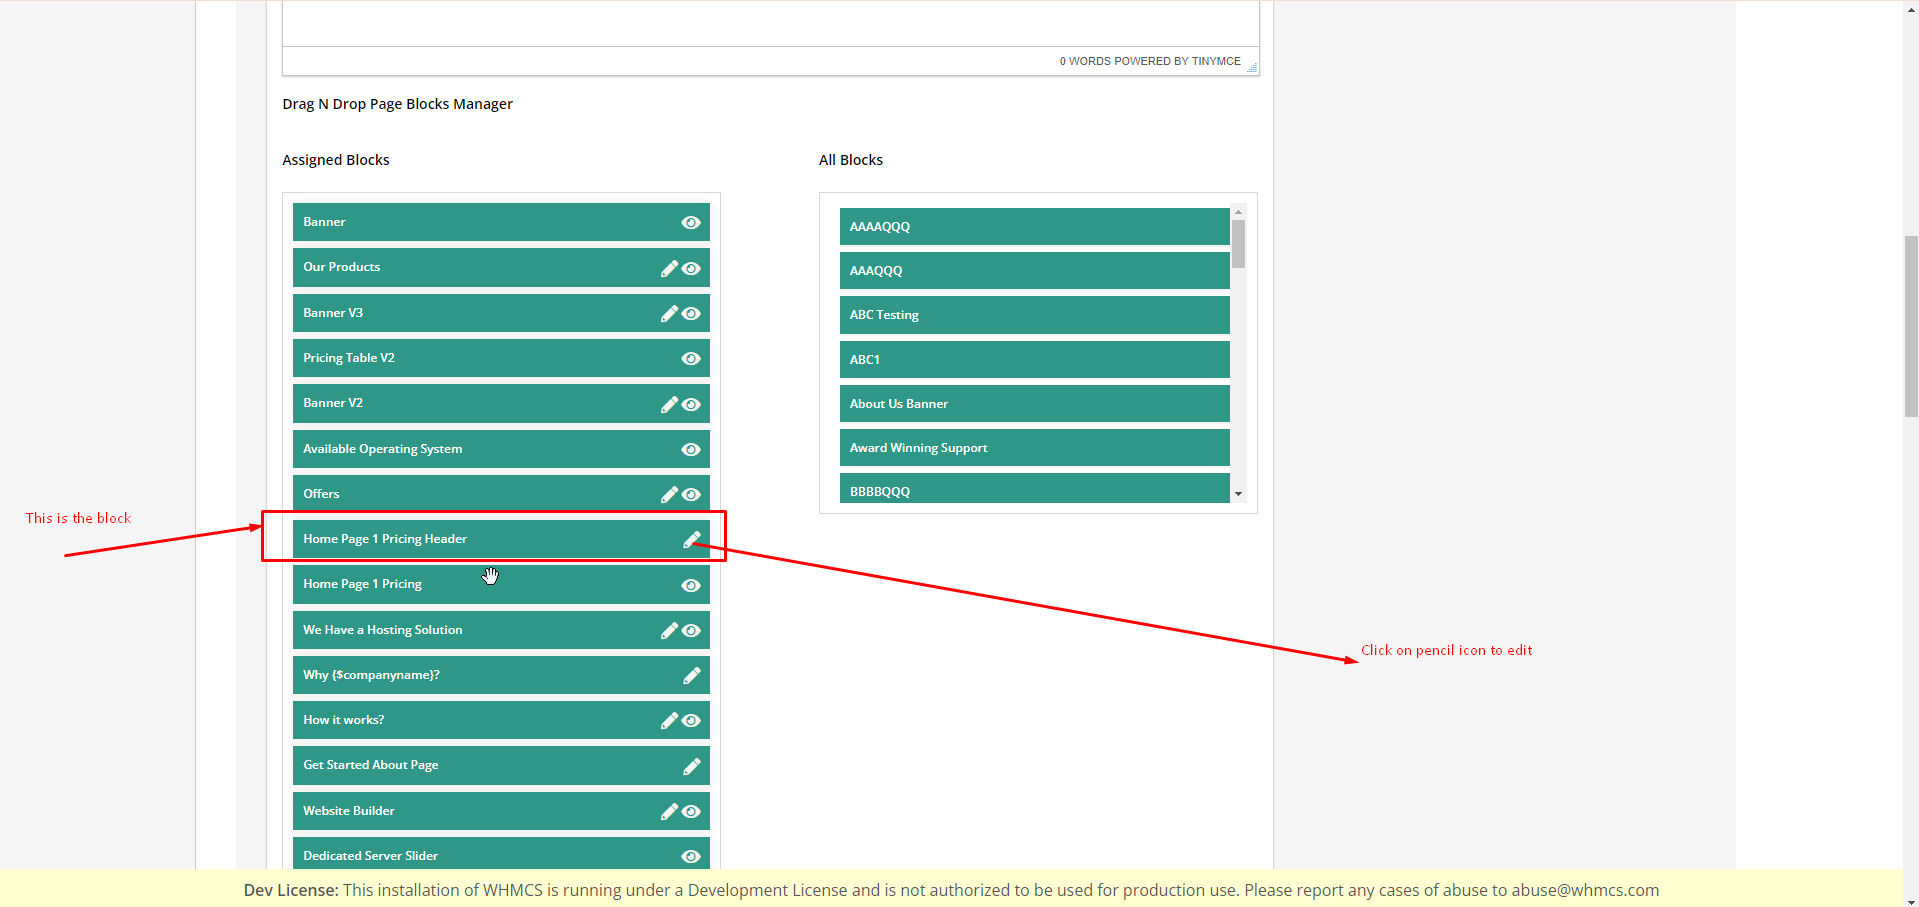The width and height of the screenshot is (1919, 907).
Task: Open editor for Banner V2 block
Action: [669, 404]
